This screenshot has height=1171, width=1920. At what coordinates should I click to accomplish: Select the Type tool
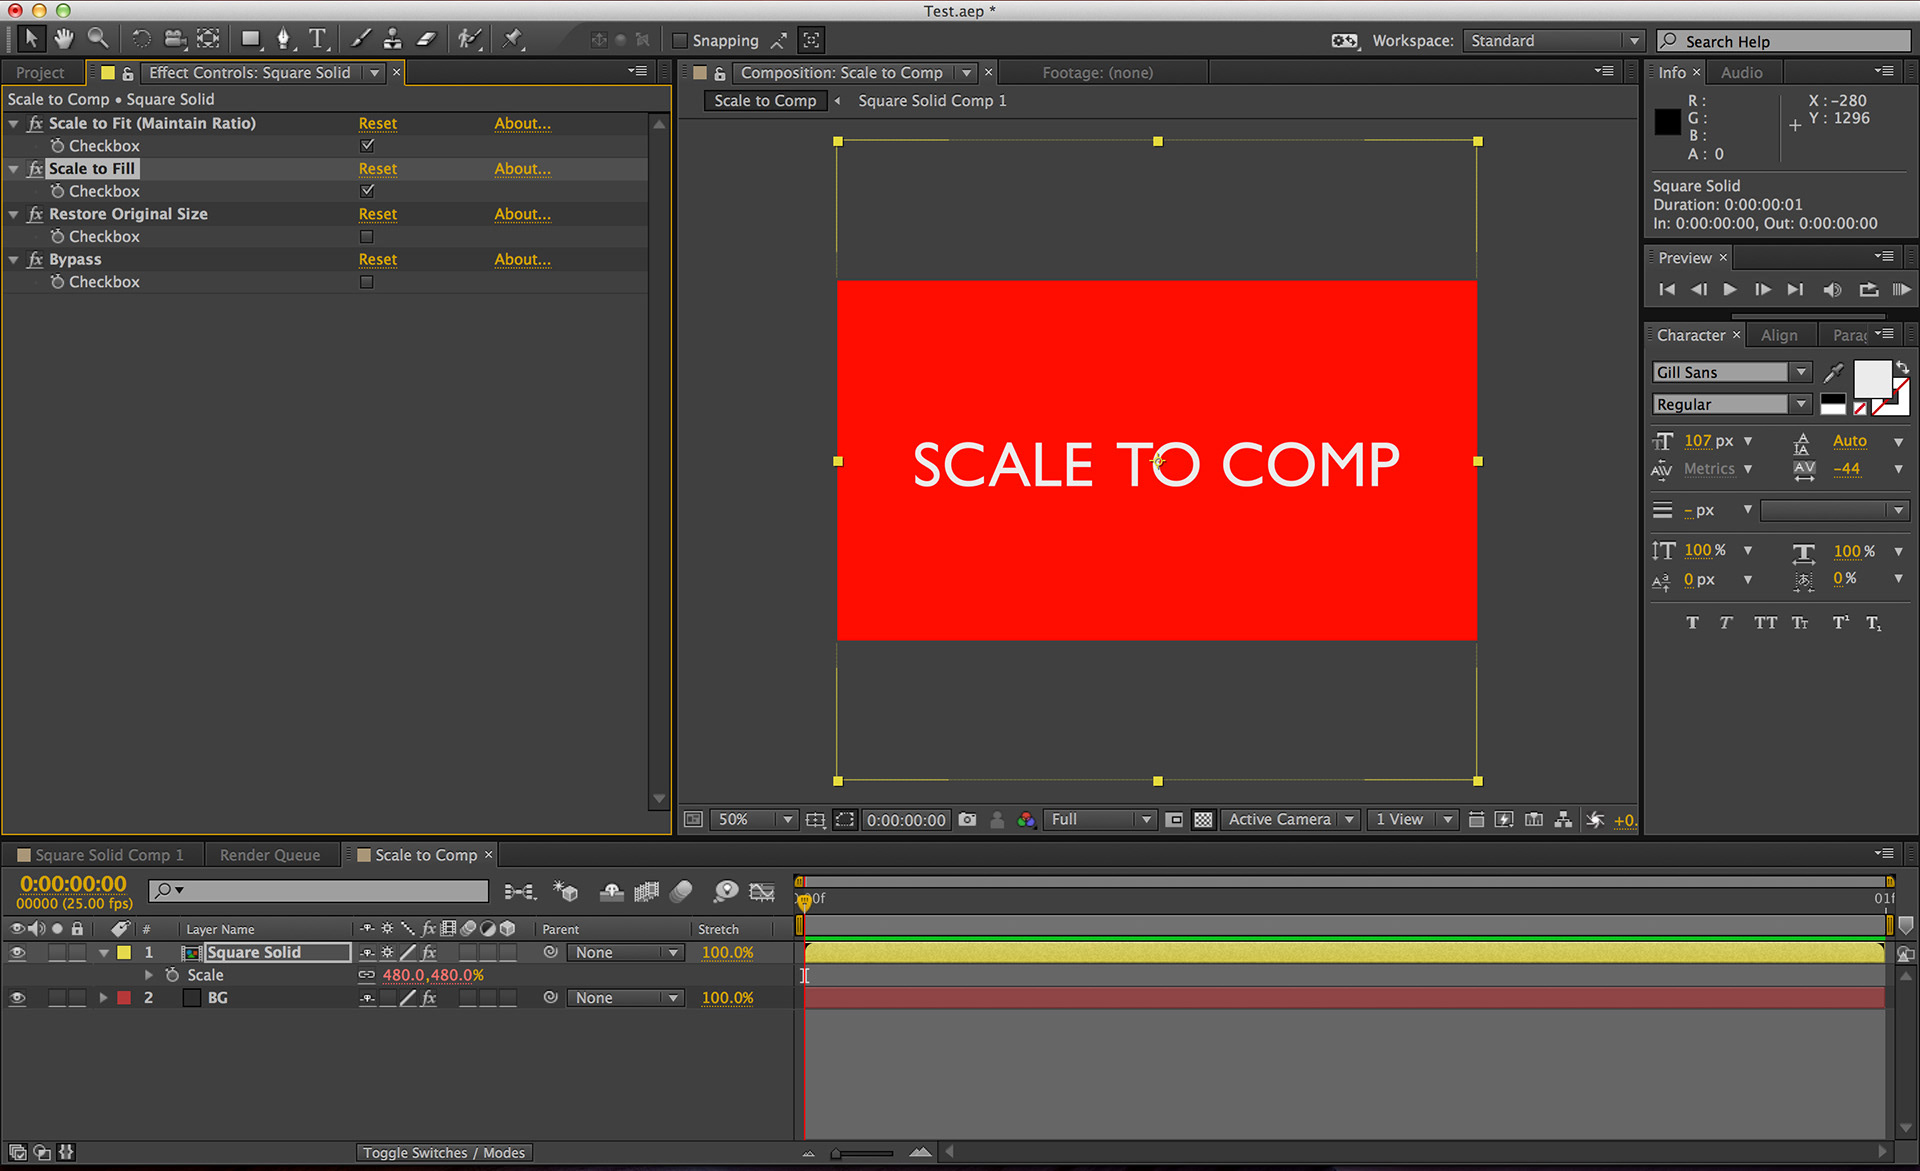pos(317,39)
